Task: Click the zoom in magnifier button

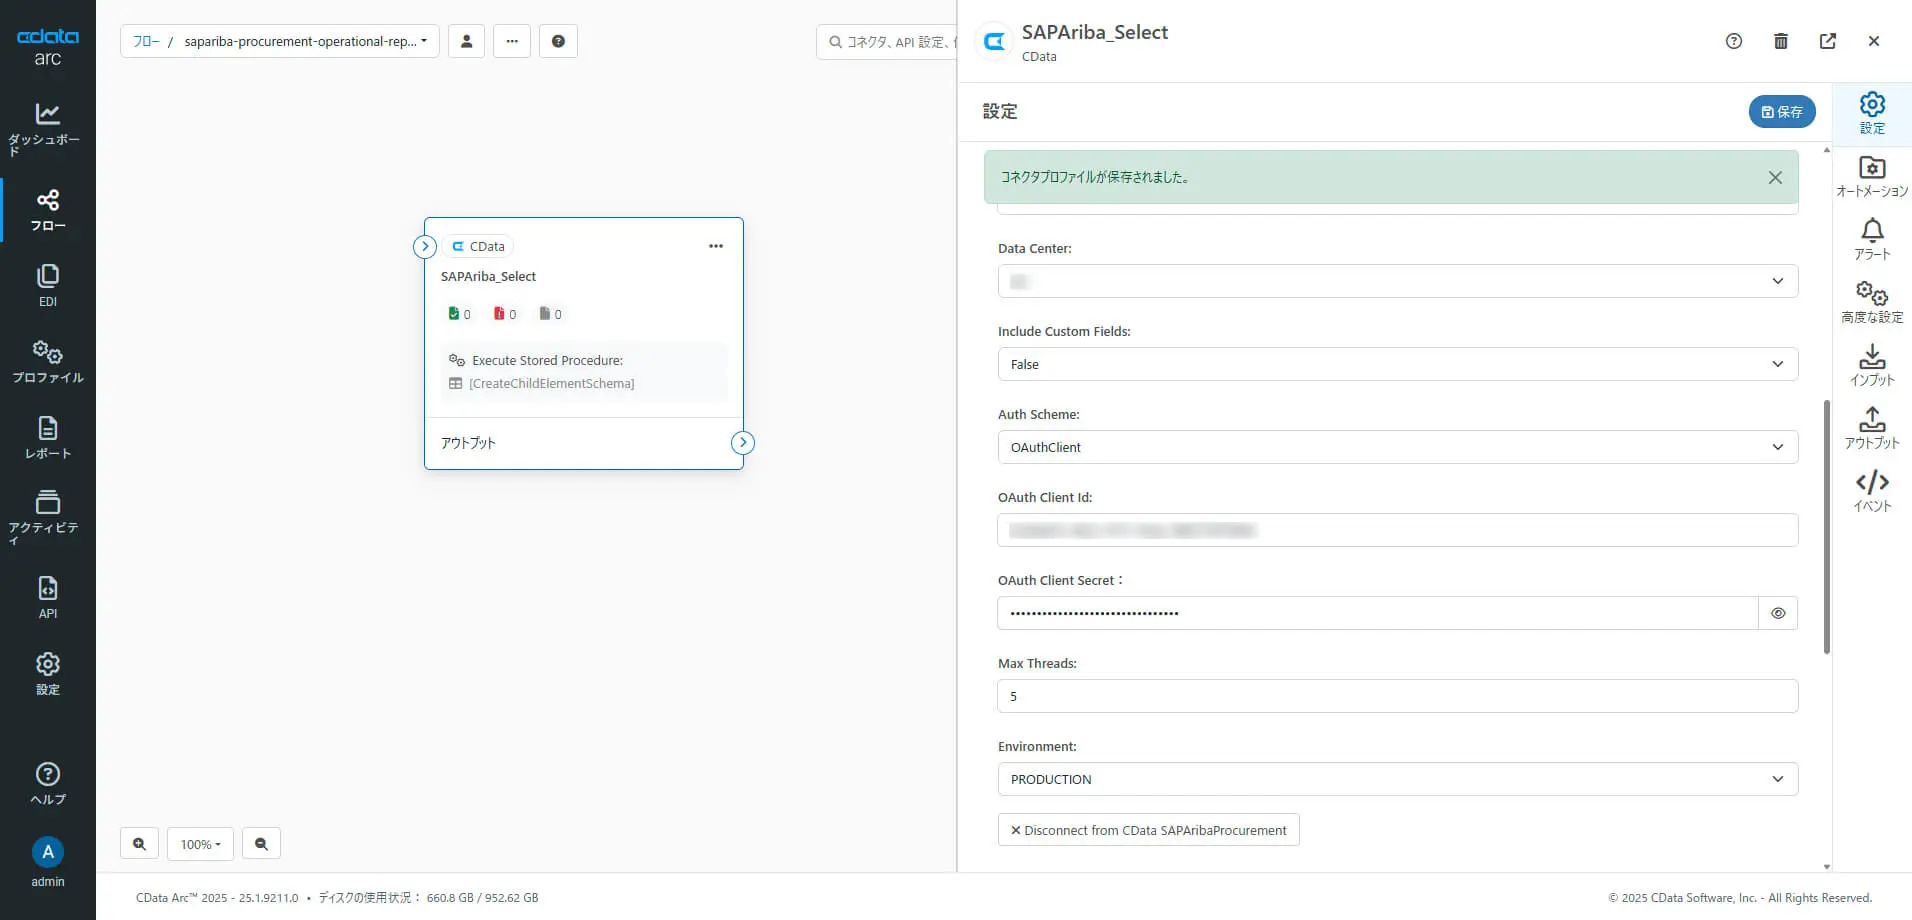Action: (139, 843)
